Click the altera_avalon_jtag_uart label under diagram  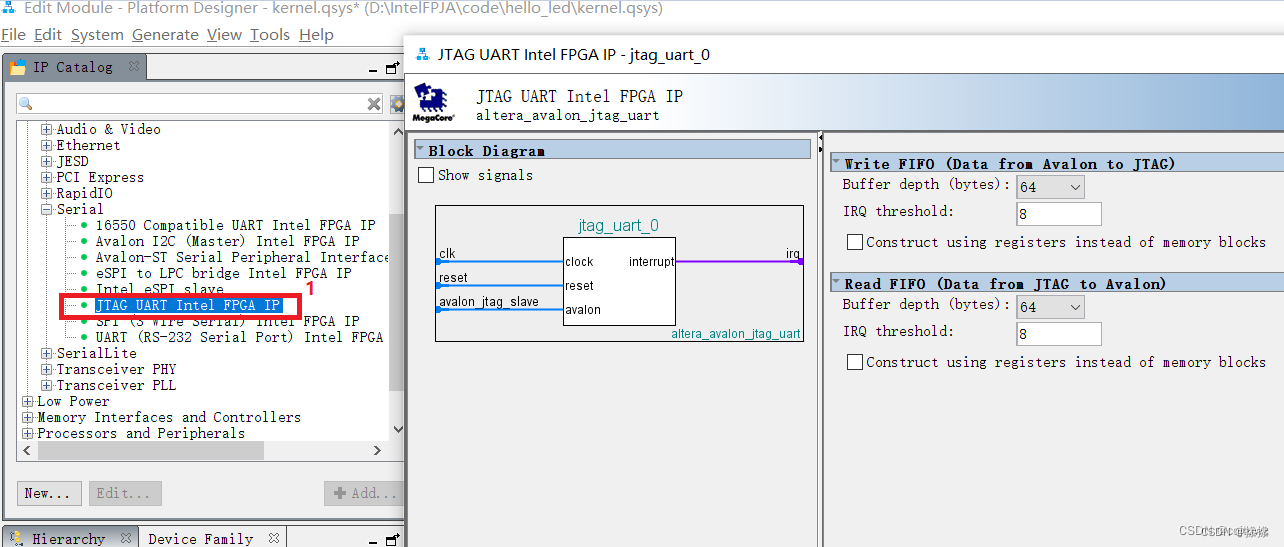736,334
